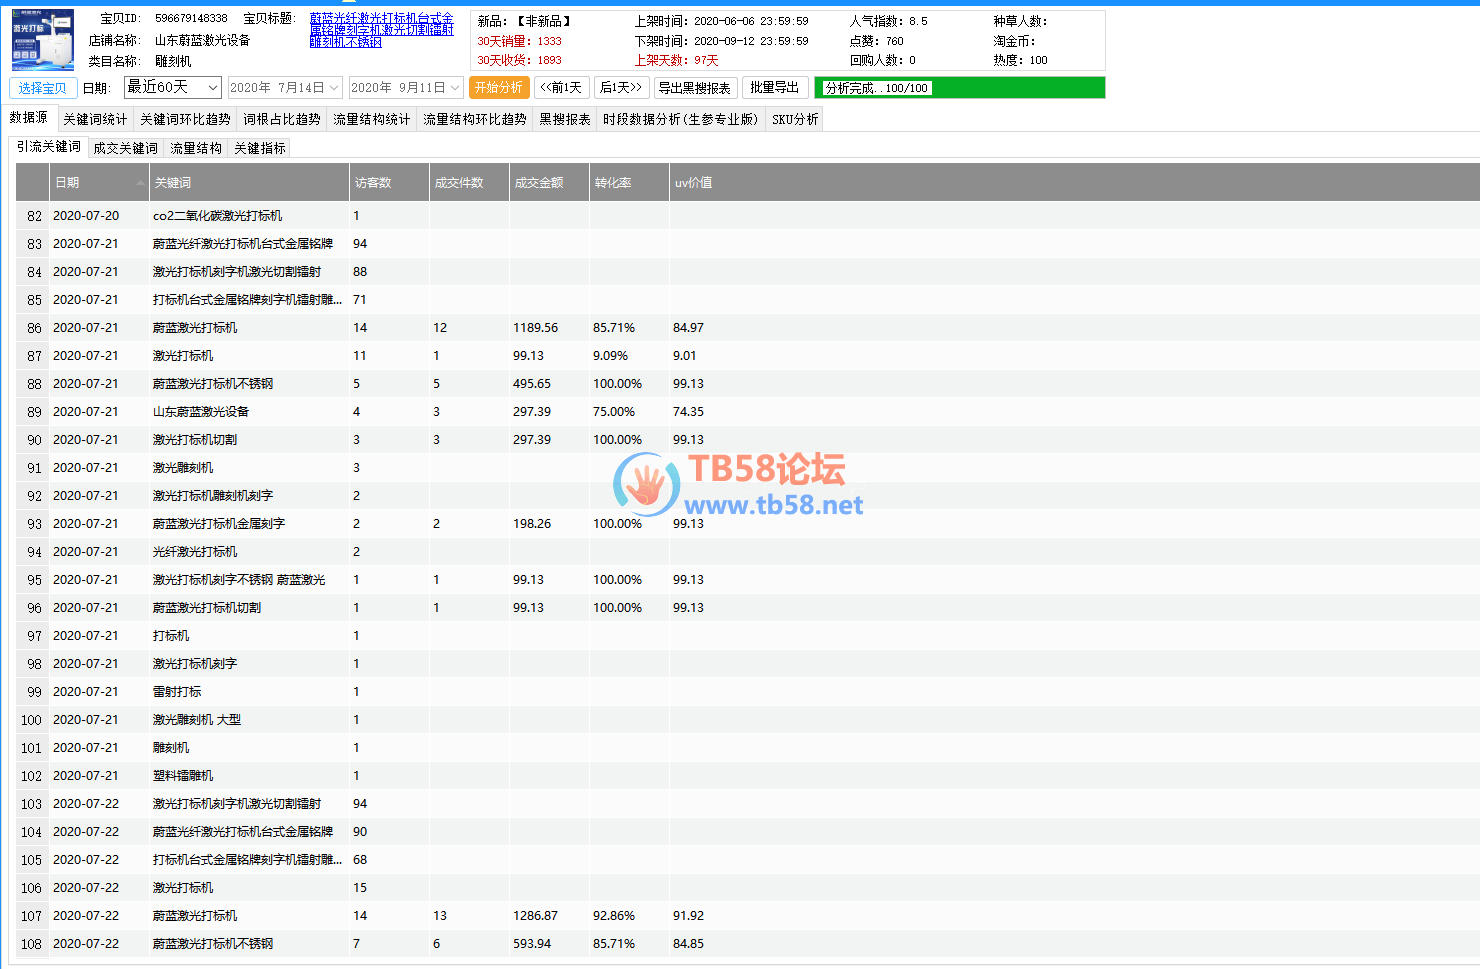Image resolution: width=1480 pixels, height=969 pixels.
Task: Click 导出黑搜报表 export button
Action: pos(694,88)
